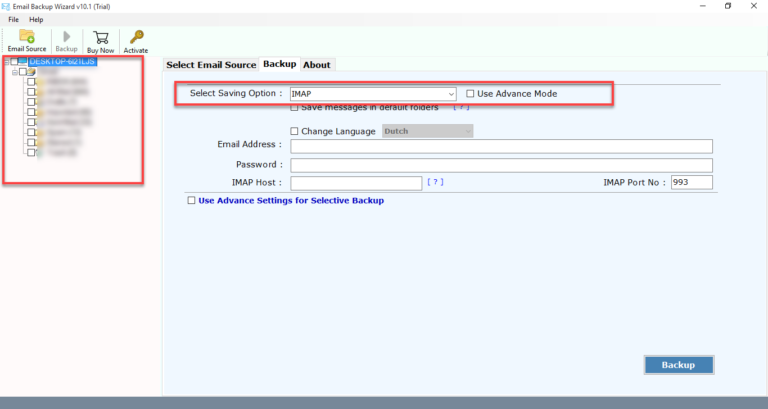Screen dimensions: 768x409
Task: Click the Email Address input field
Action: 501,146
